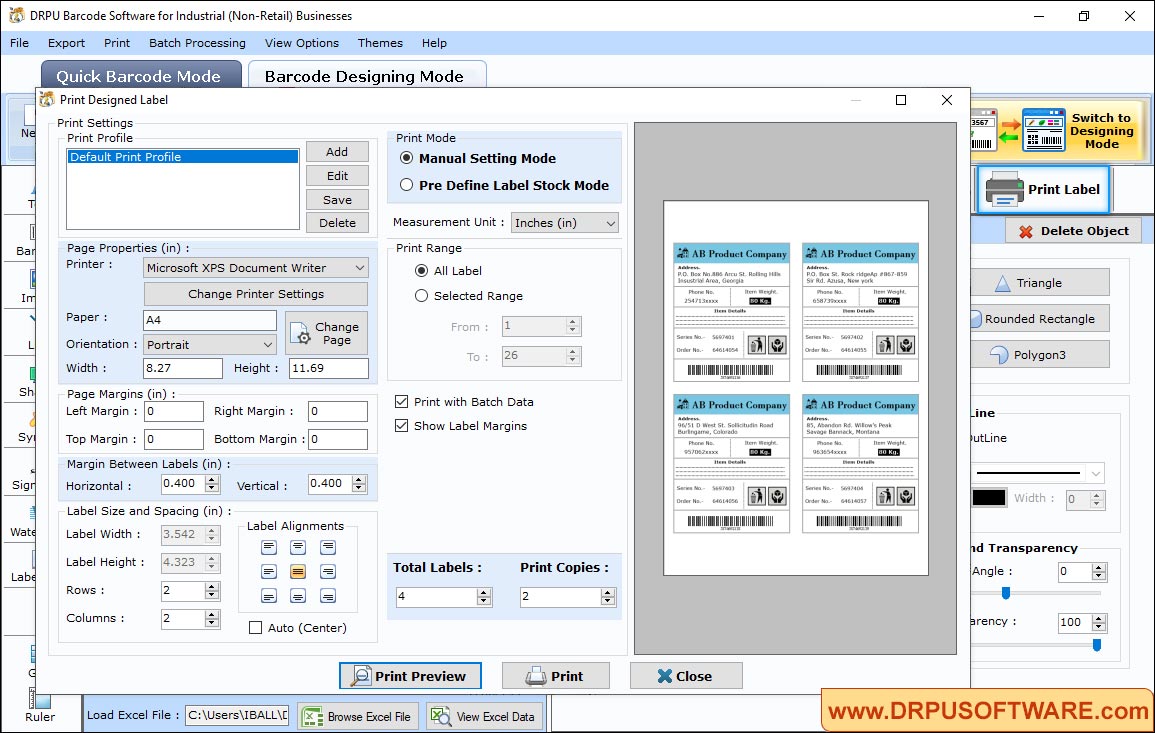The image size is (1155, 733).
Task: Align label to middle-right
Action: tap(328, 572)
